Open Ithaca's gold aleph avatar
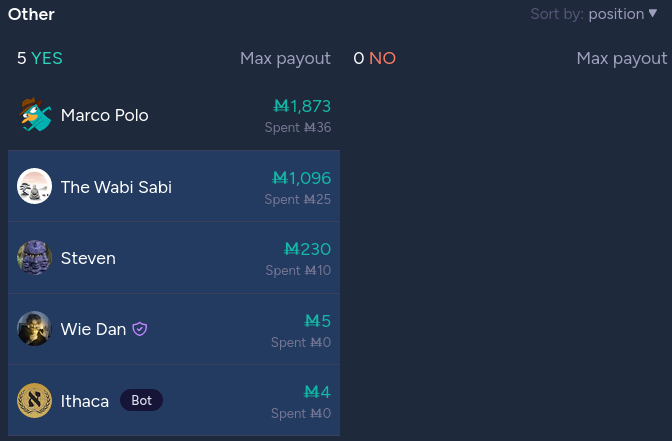672x441 pixels. click(x=34, y=400)
